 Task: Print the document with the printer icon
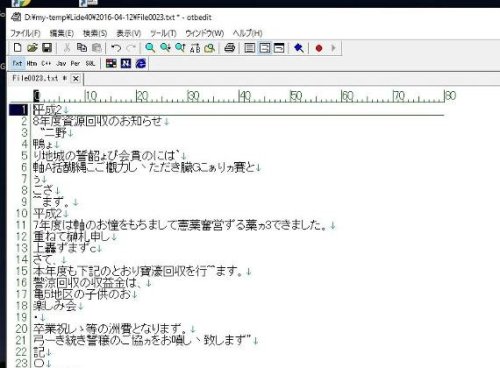[x=229, y=48]
